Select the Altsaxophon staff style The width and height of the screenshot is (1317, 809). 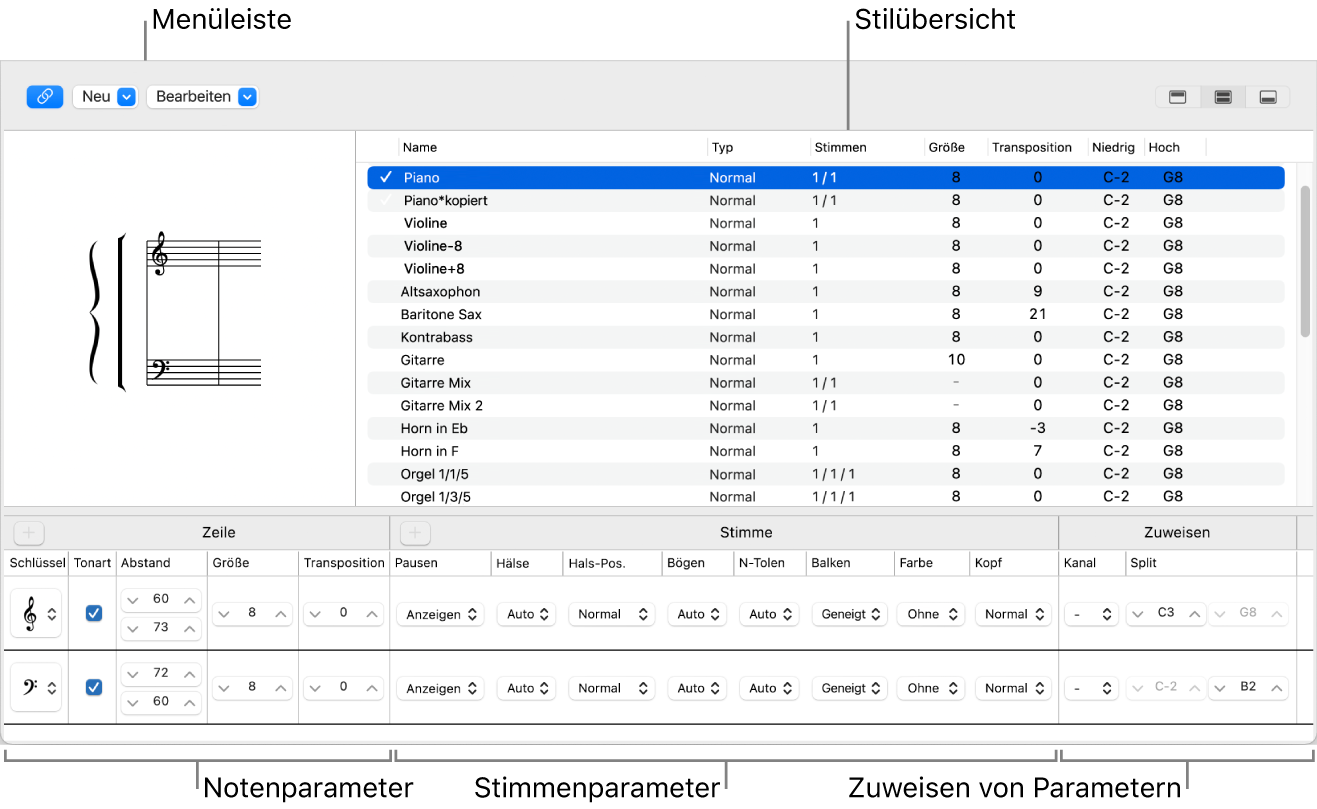(440, 292)
